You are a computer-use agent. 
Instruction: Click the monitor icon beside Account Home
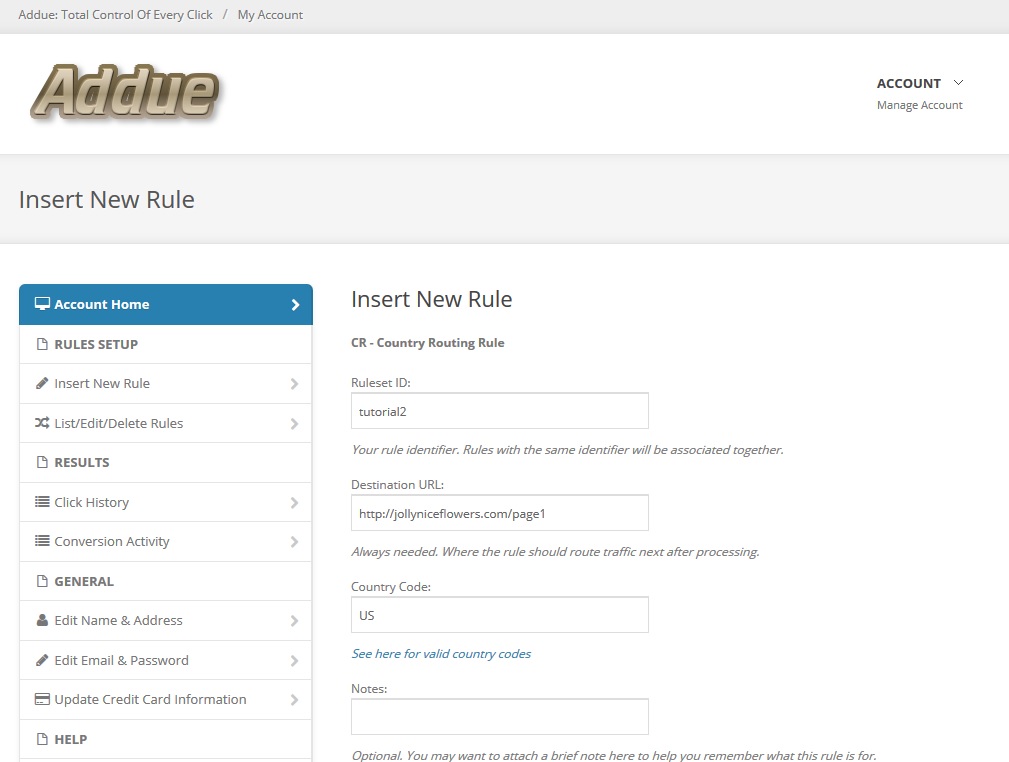[x=40, y=304]
